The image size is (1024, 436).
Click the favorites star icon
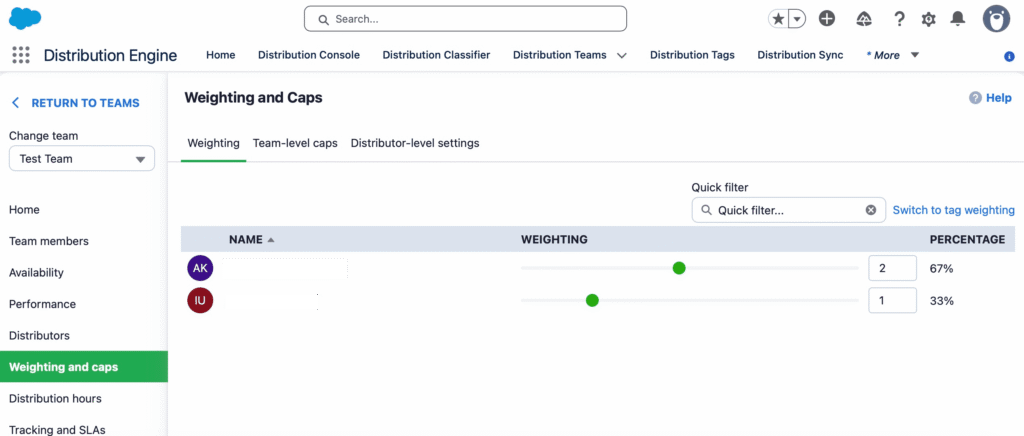click(778, 20)
